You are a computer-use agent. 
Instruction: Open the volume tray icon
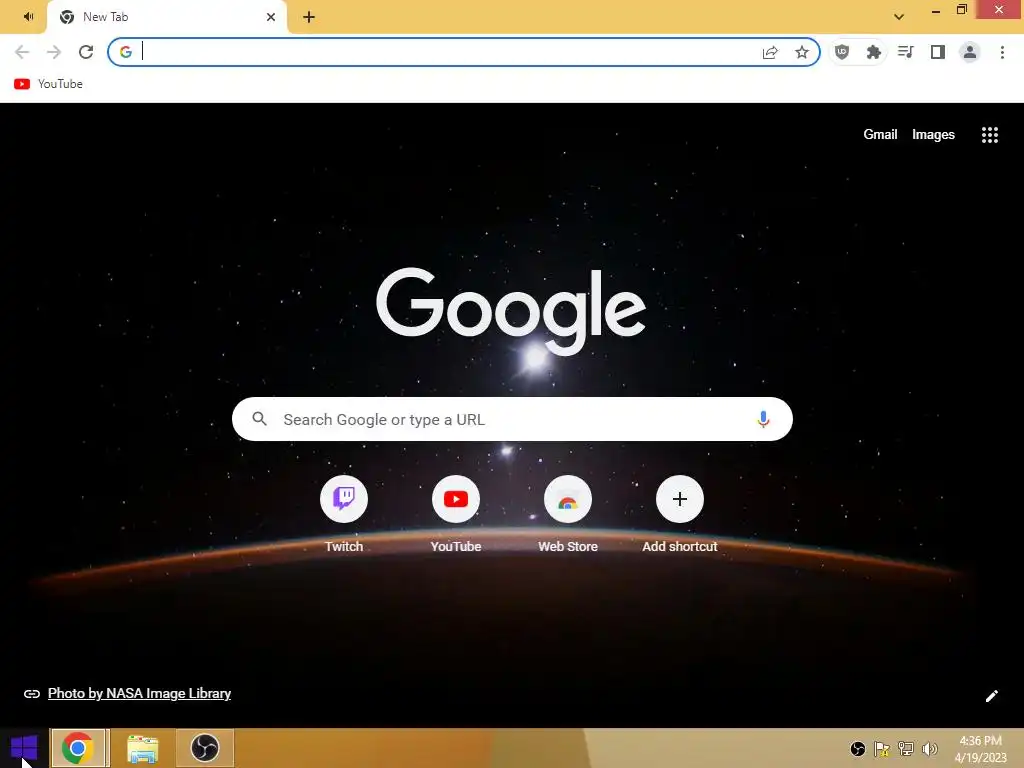pyautogui.click(x=929, y=749)
